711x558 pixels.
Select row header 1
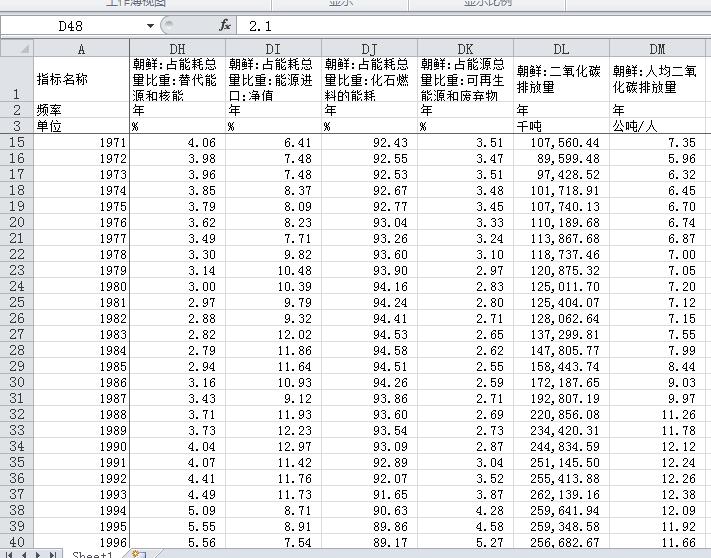click(x=17, y=79)
